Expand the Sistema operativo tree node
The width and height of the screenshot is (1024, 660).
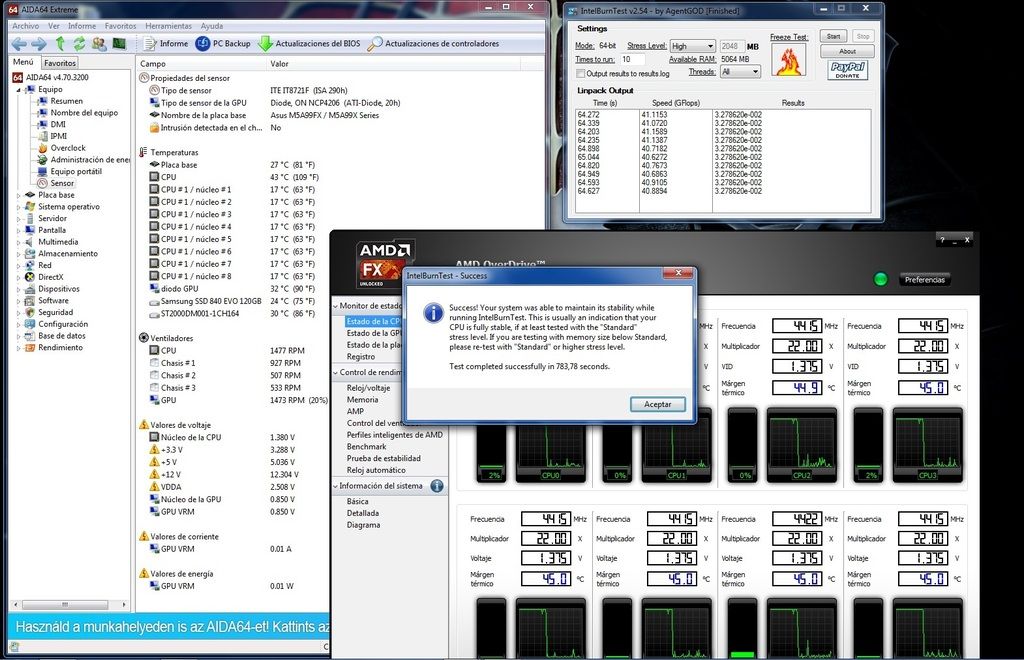(x=18, y=207)
